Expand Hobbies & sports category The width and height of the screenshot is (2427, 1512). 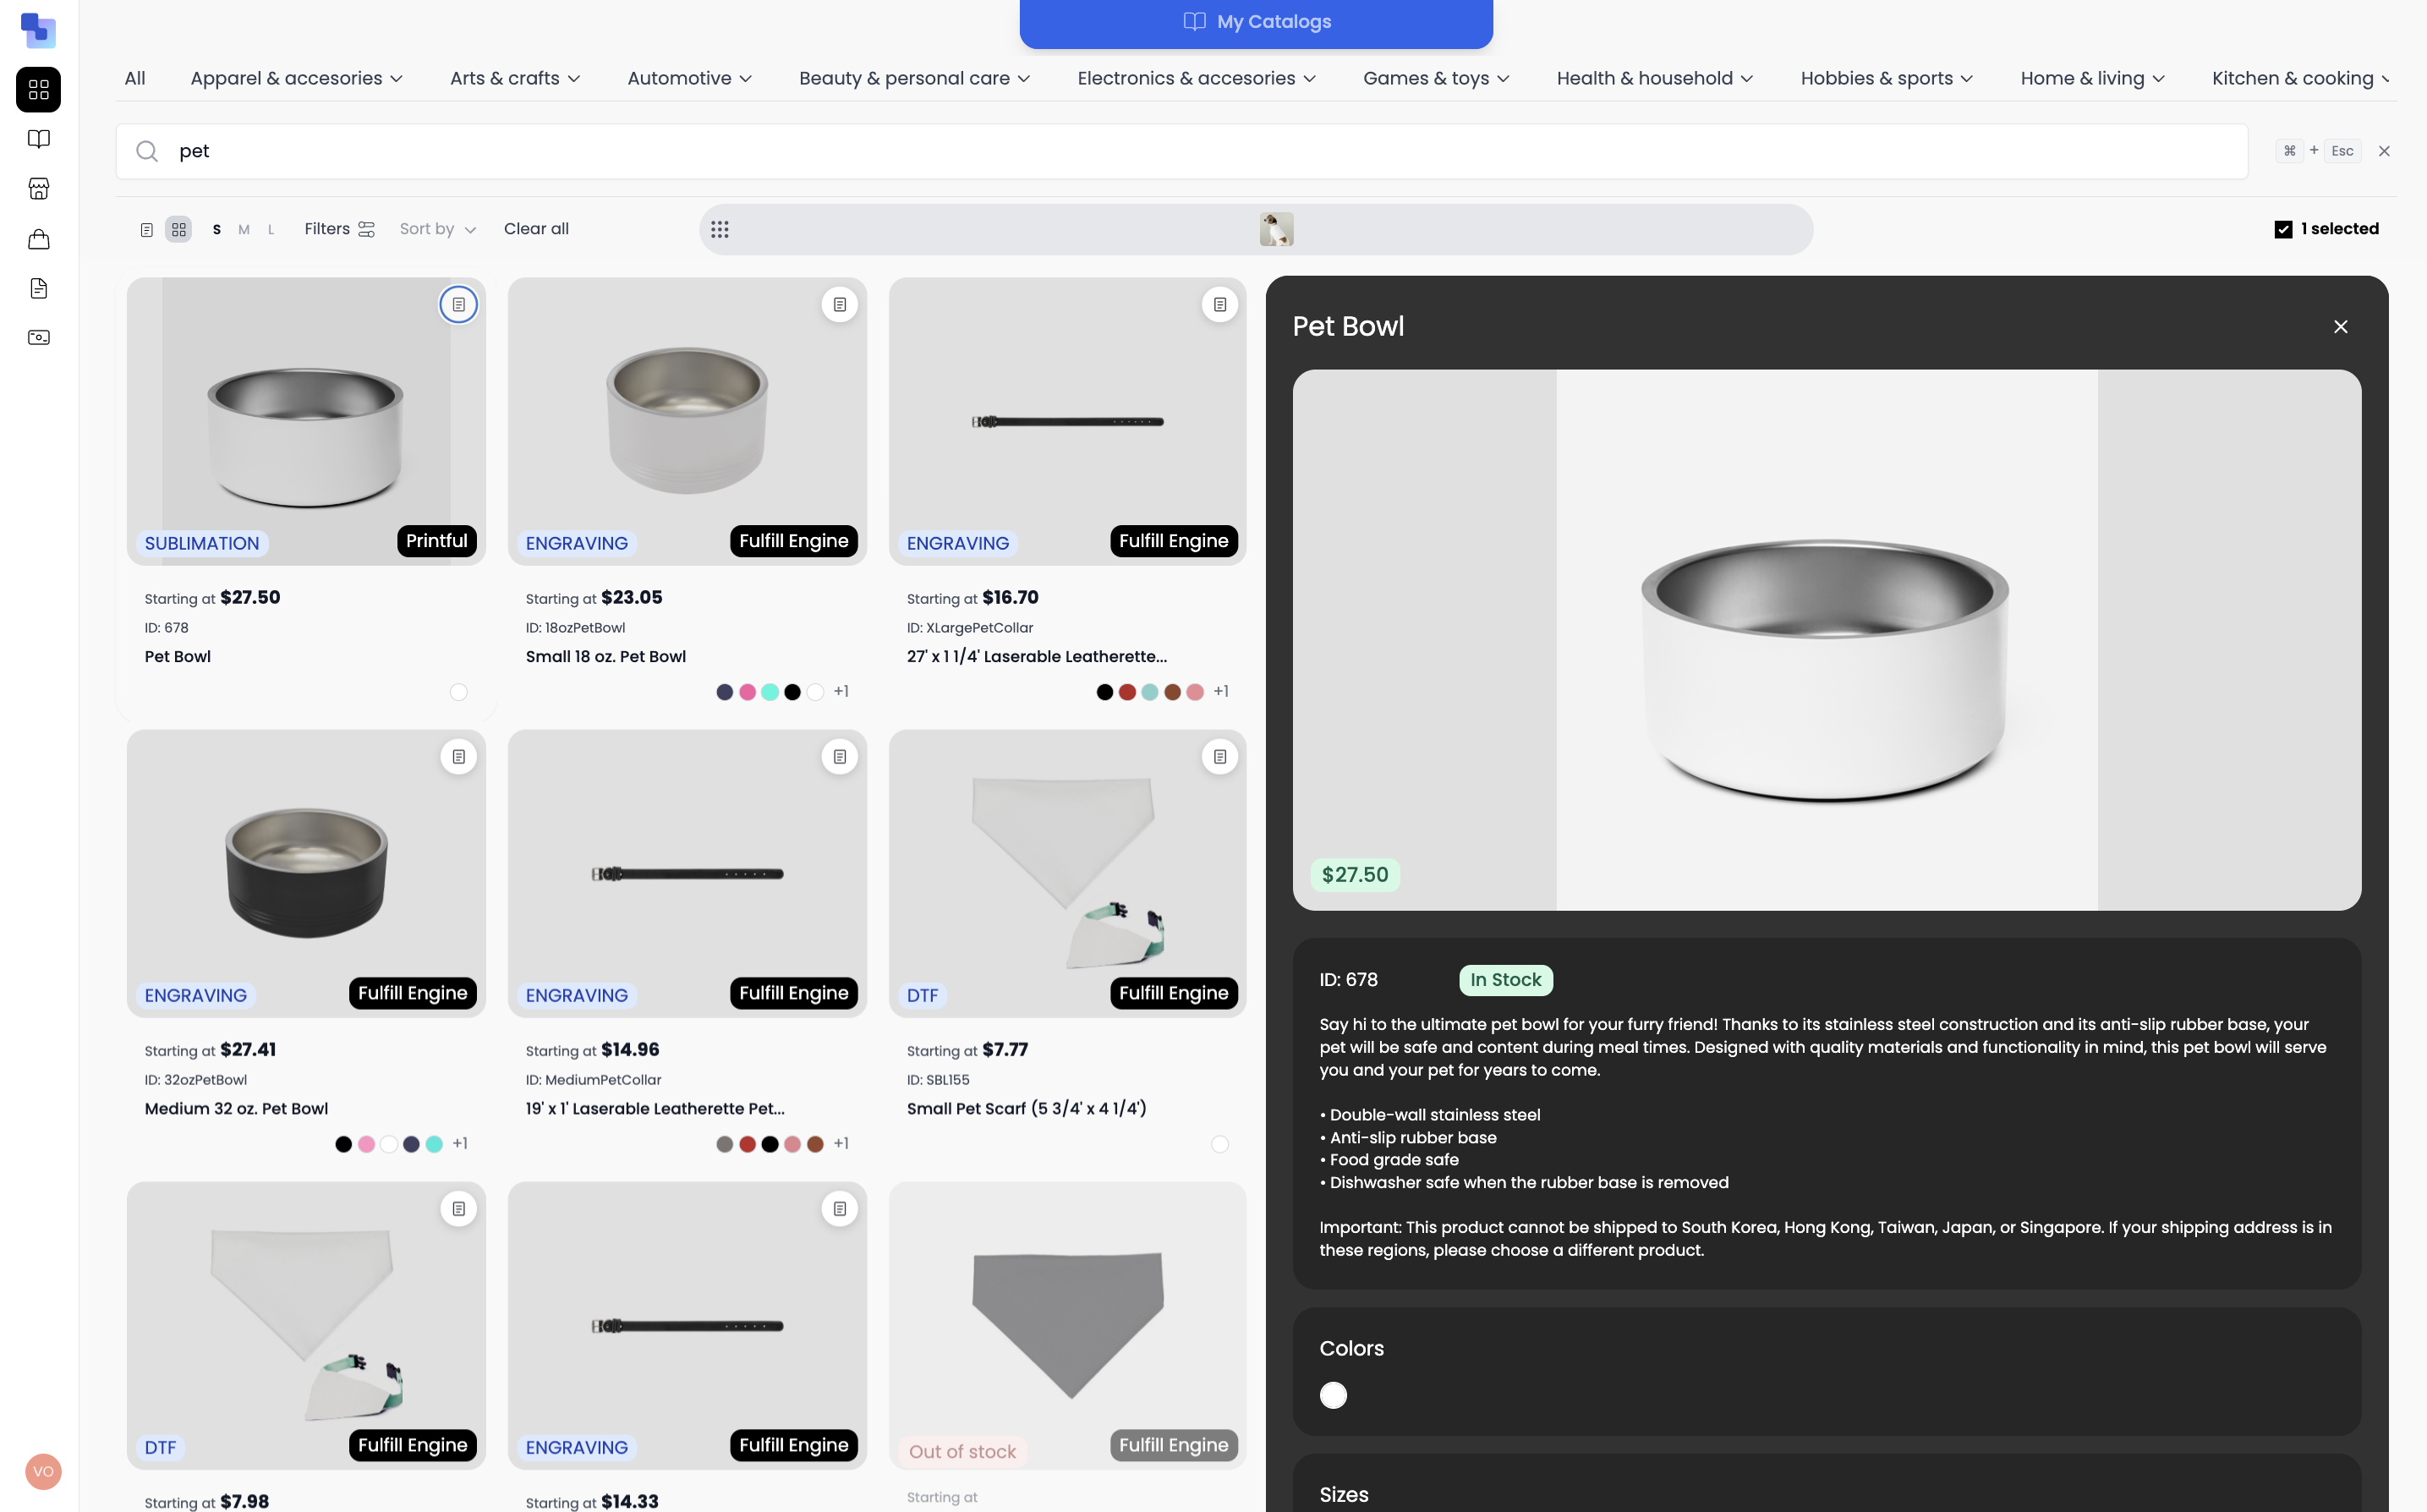pos(1886,78)
